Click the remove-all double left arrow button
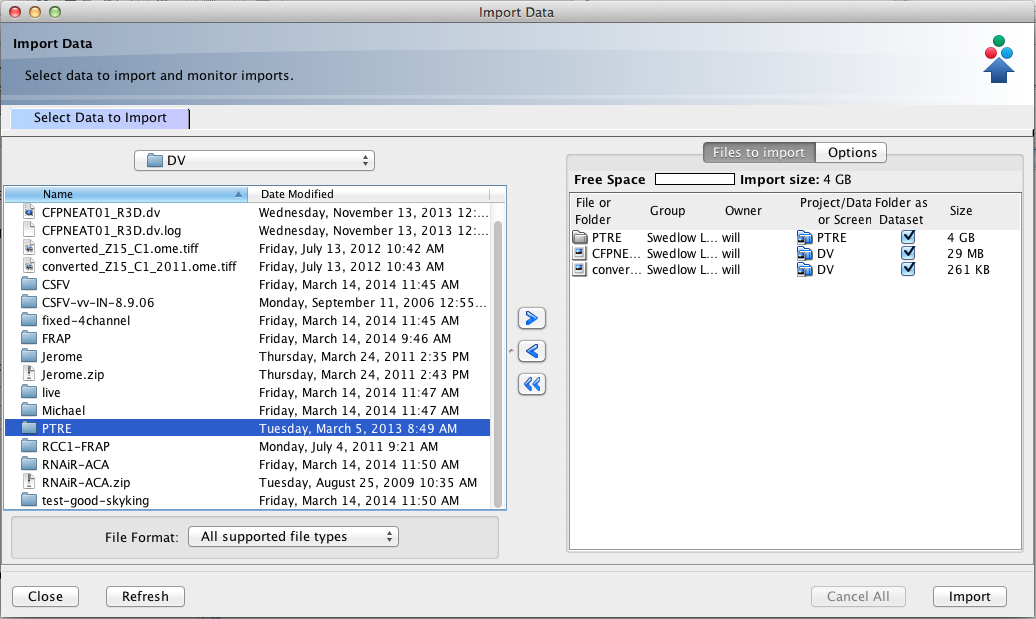The height and width of the screenshot is (619, 1036). [532, 384]
